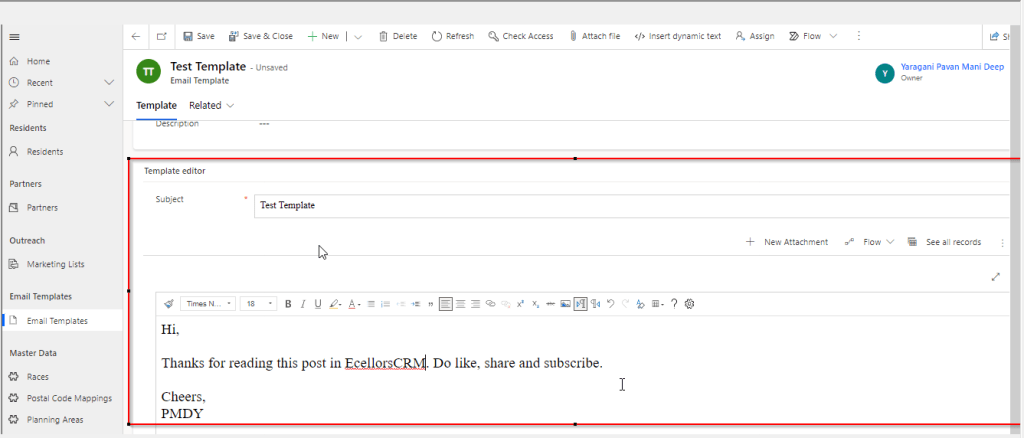
Task: Expand the Recent section in the sidebar
Action: point(109,82)
